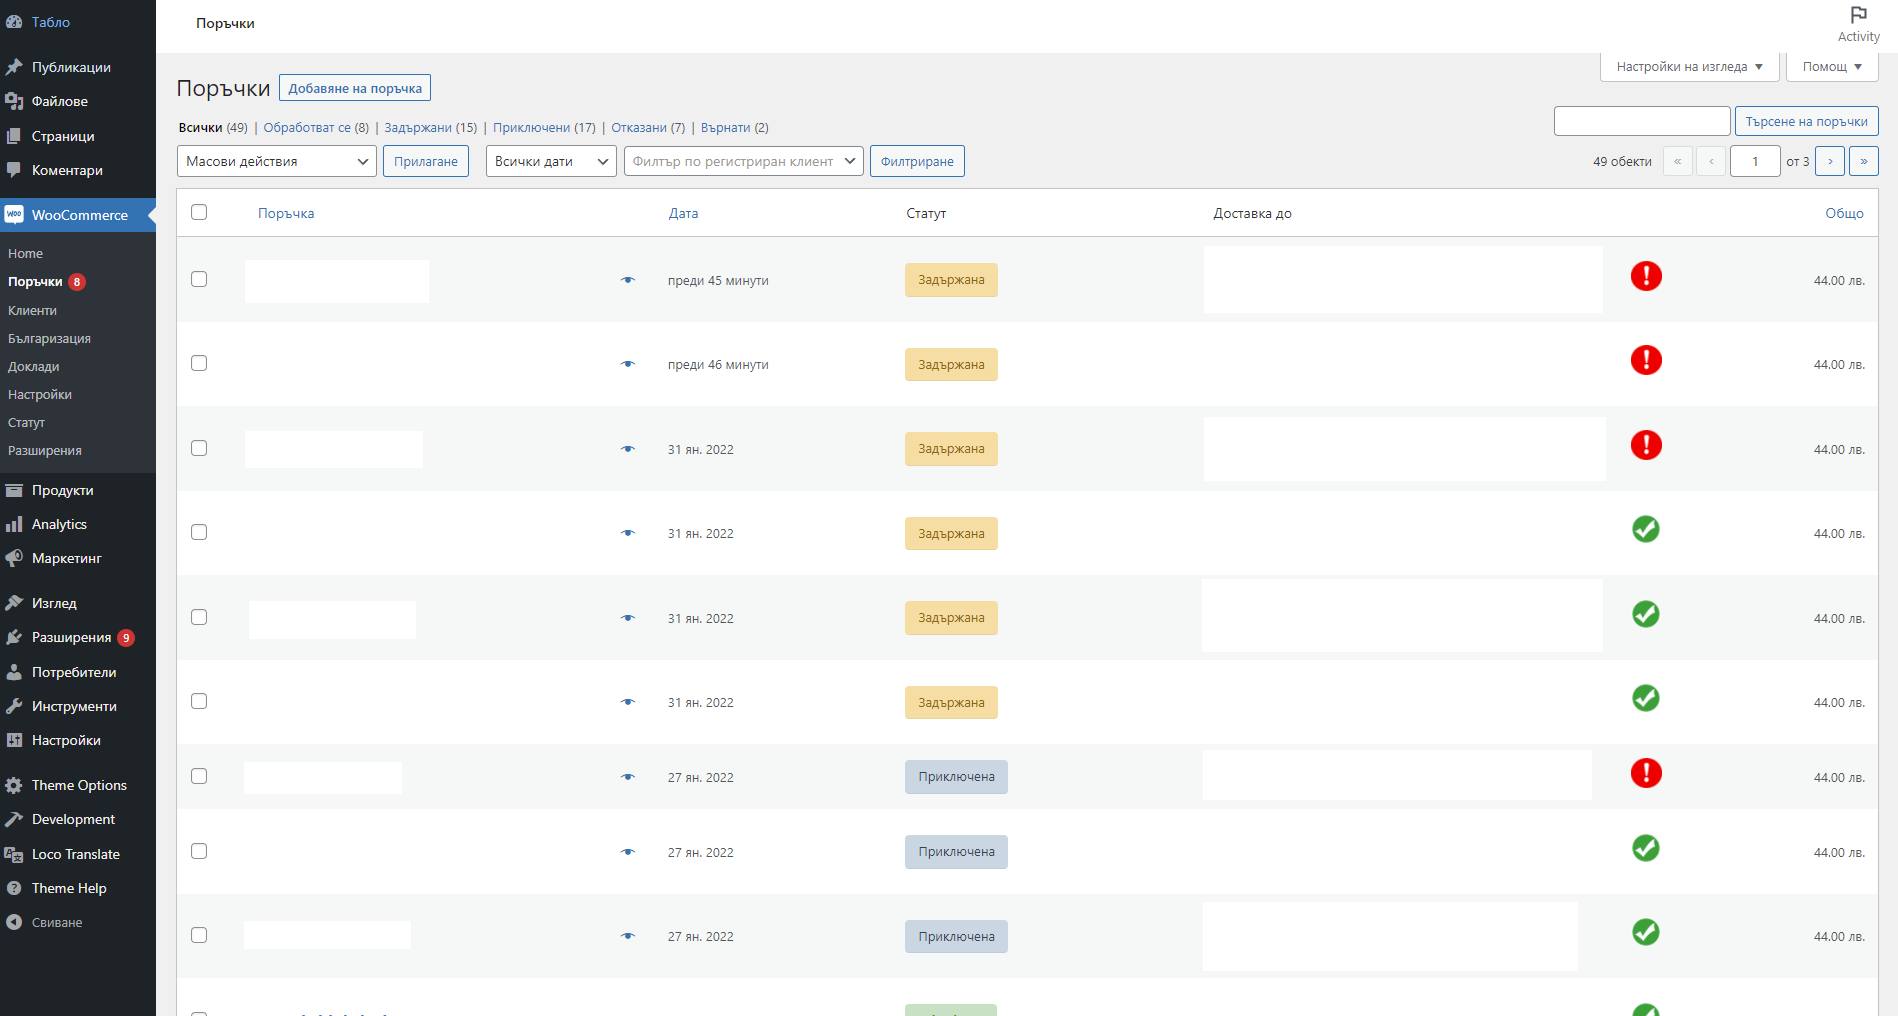Click the Добавяне на поръчка button
Image resolution: width=1898 pixels, height=1016 pixels.
355,88
